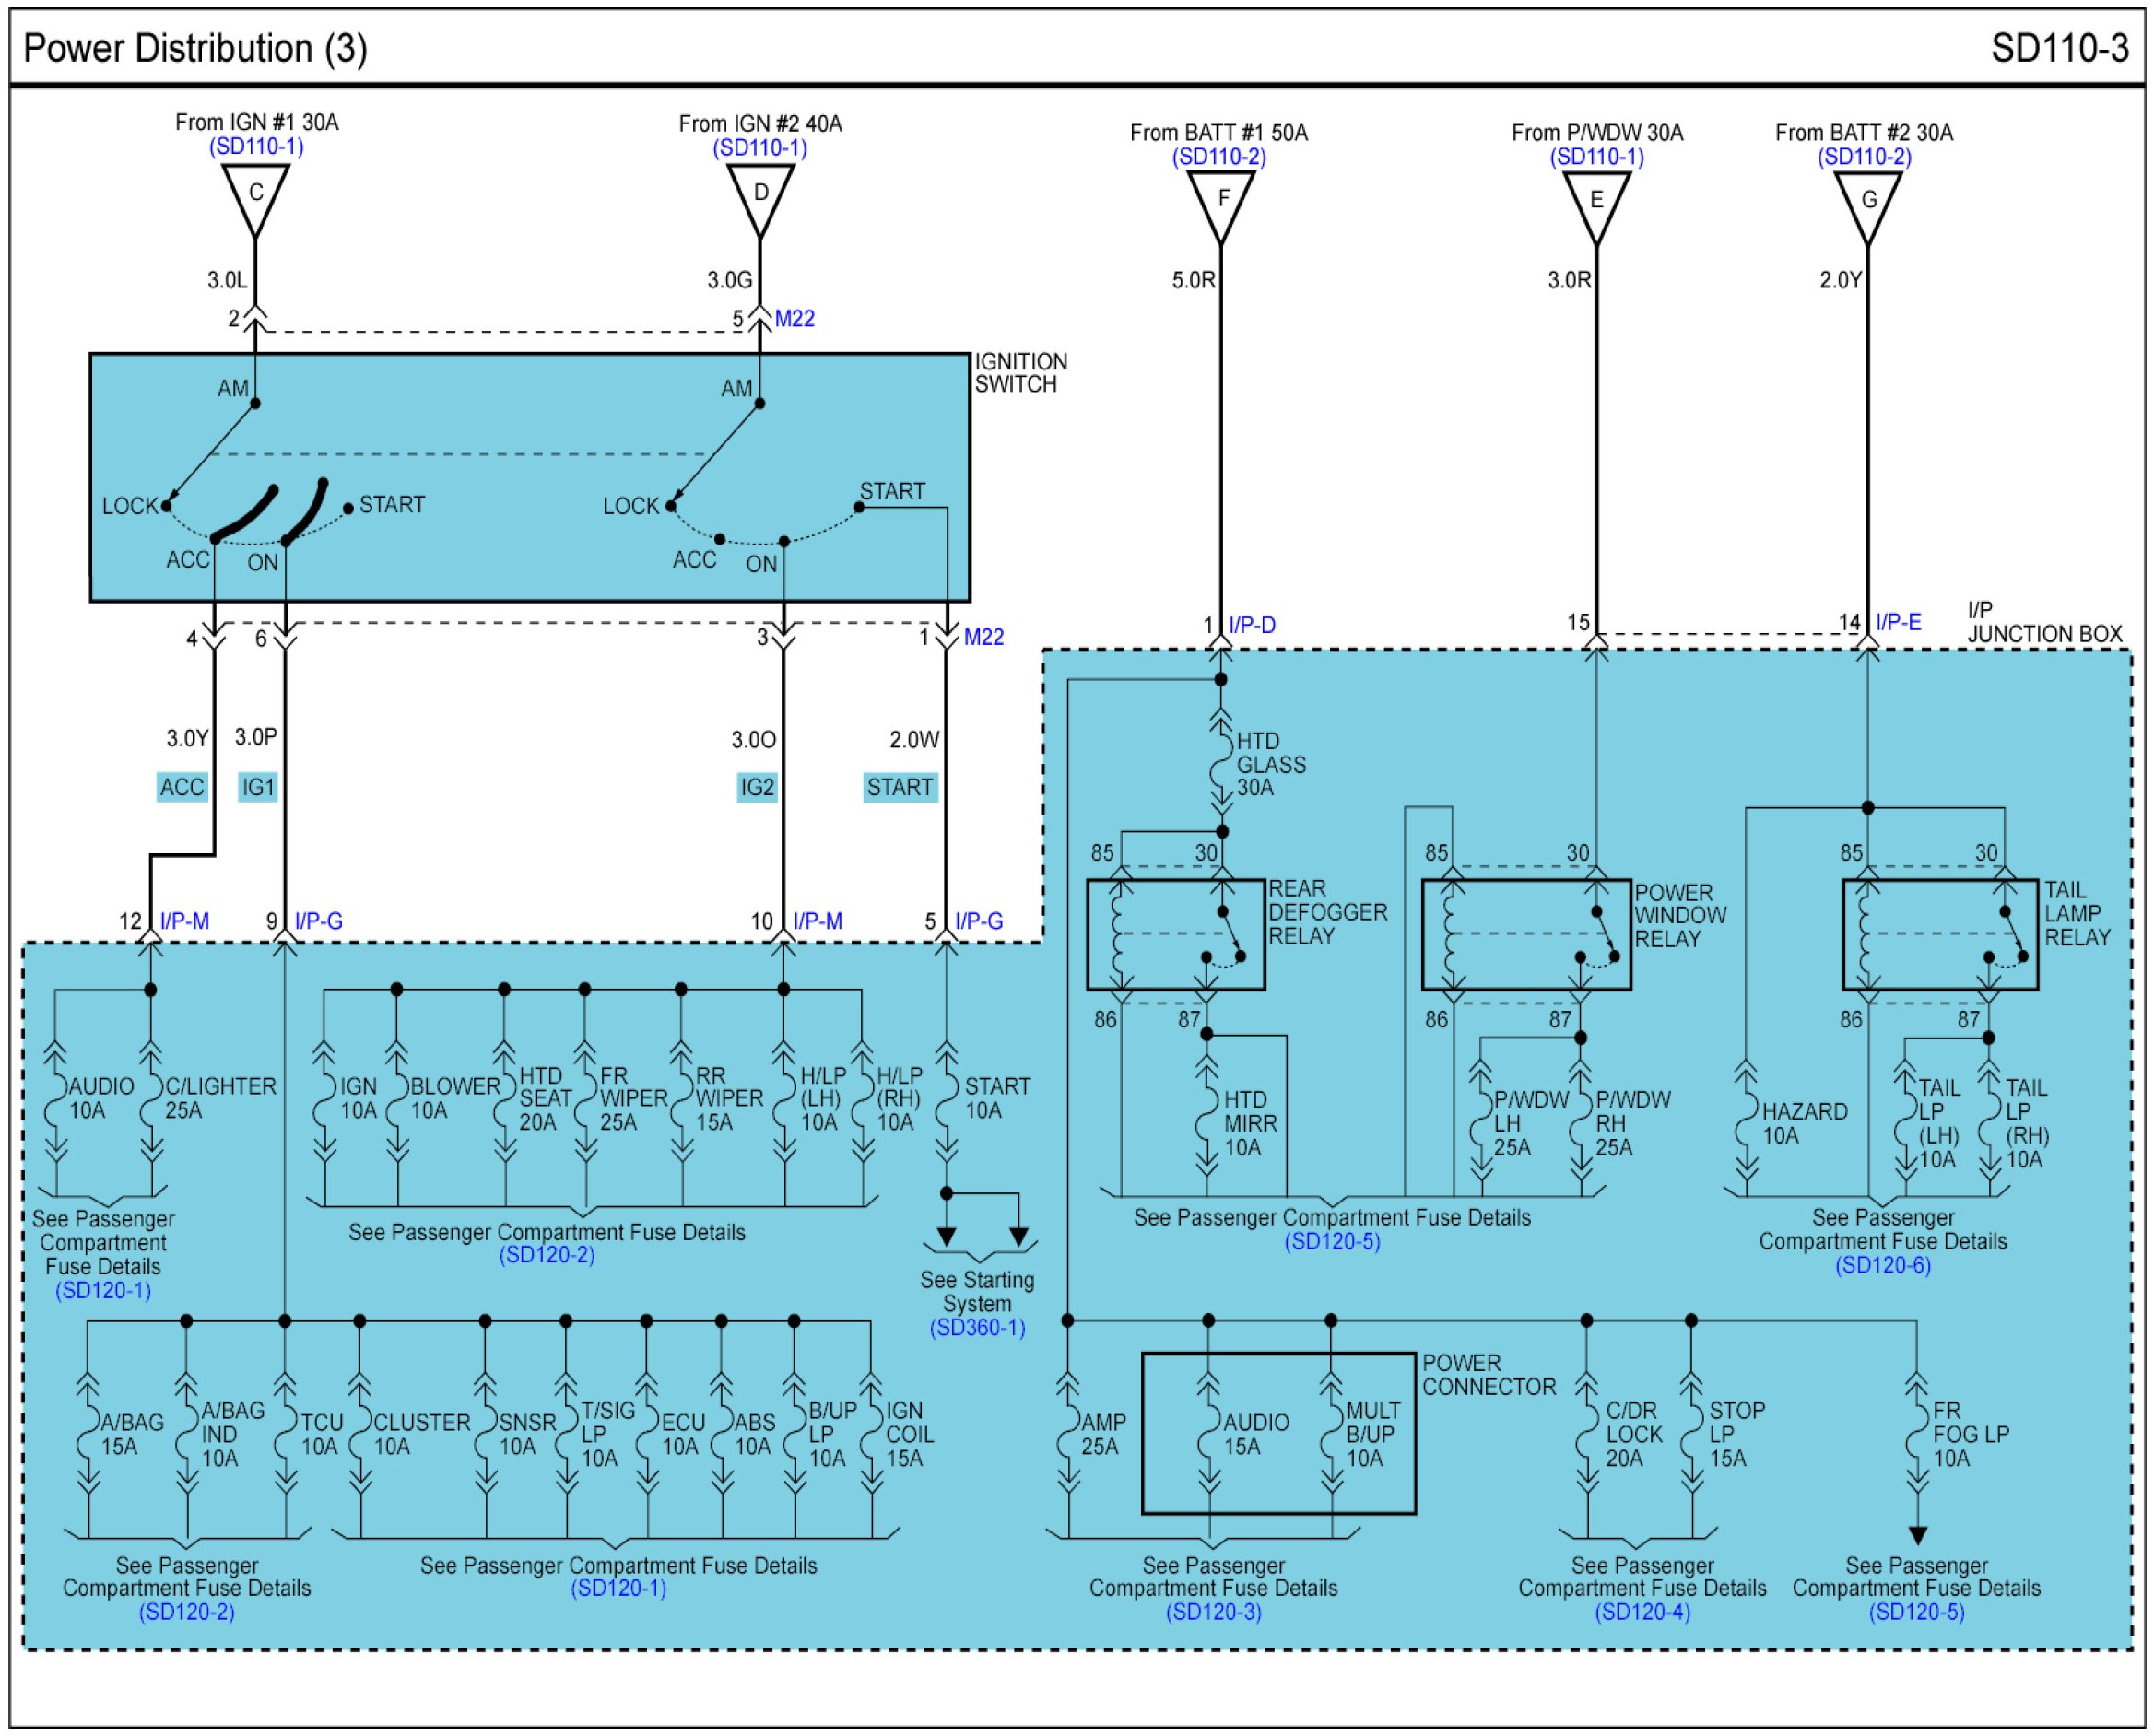The height and width of the screenshot is (1736, 2154).
Task: Open SD120-4 fuse details link
Action: 1642,1612
